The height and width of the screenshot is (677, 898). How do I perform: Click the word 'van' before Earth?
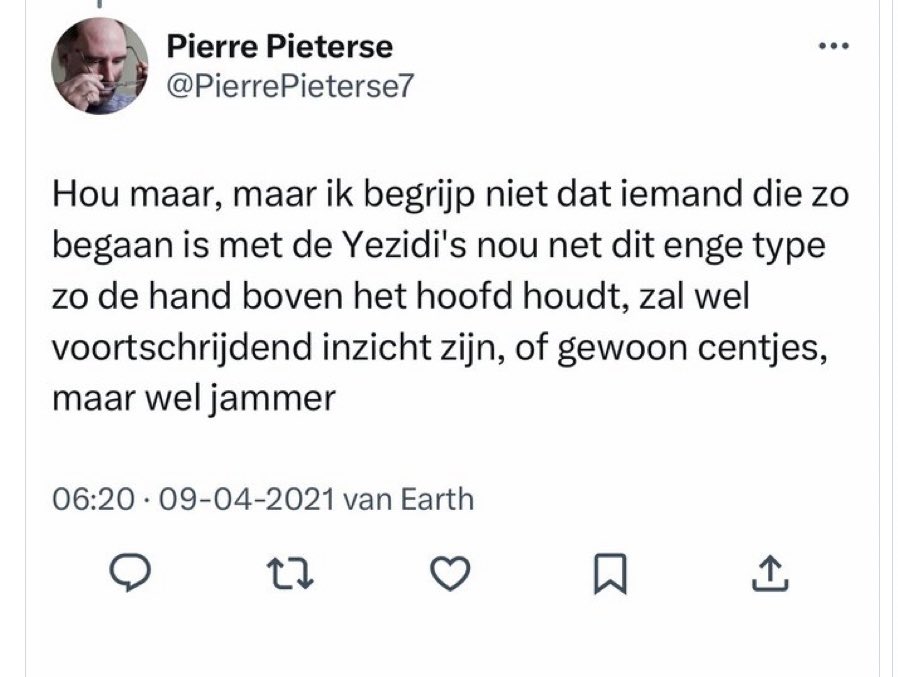367,499
